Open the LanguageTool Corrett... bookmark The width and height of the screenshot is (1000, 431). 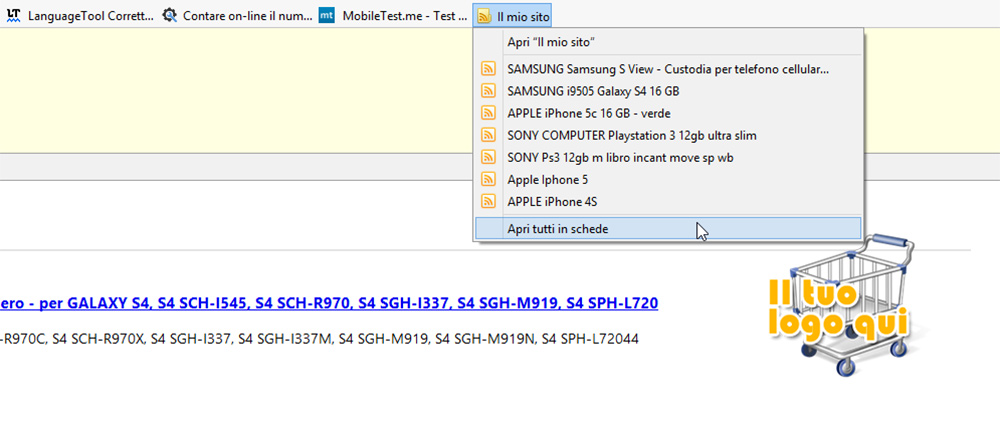[x=80, y=16]
